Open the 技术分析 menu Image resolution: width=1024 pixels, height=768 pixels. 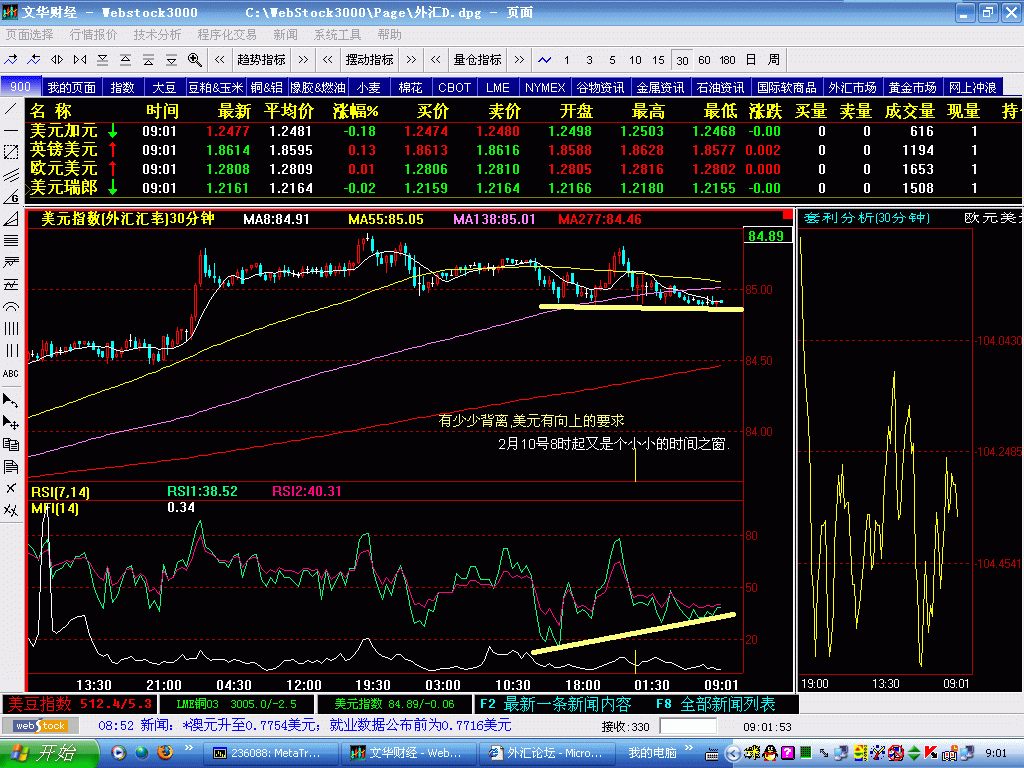tap(157, 34)
